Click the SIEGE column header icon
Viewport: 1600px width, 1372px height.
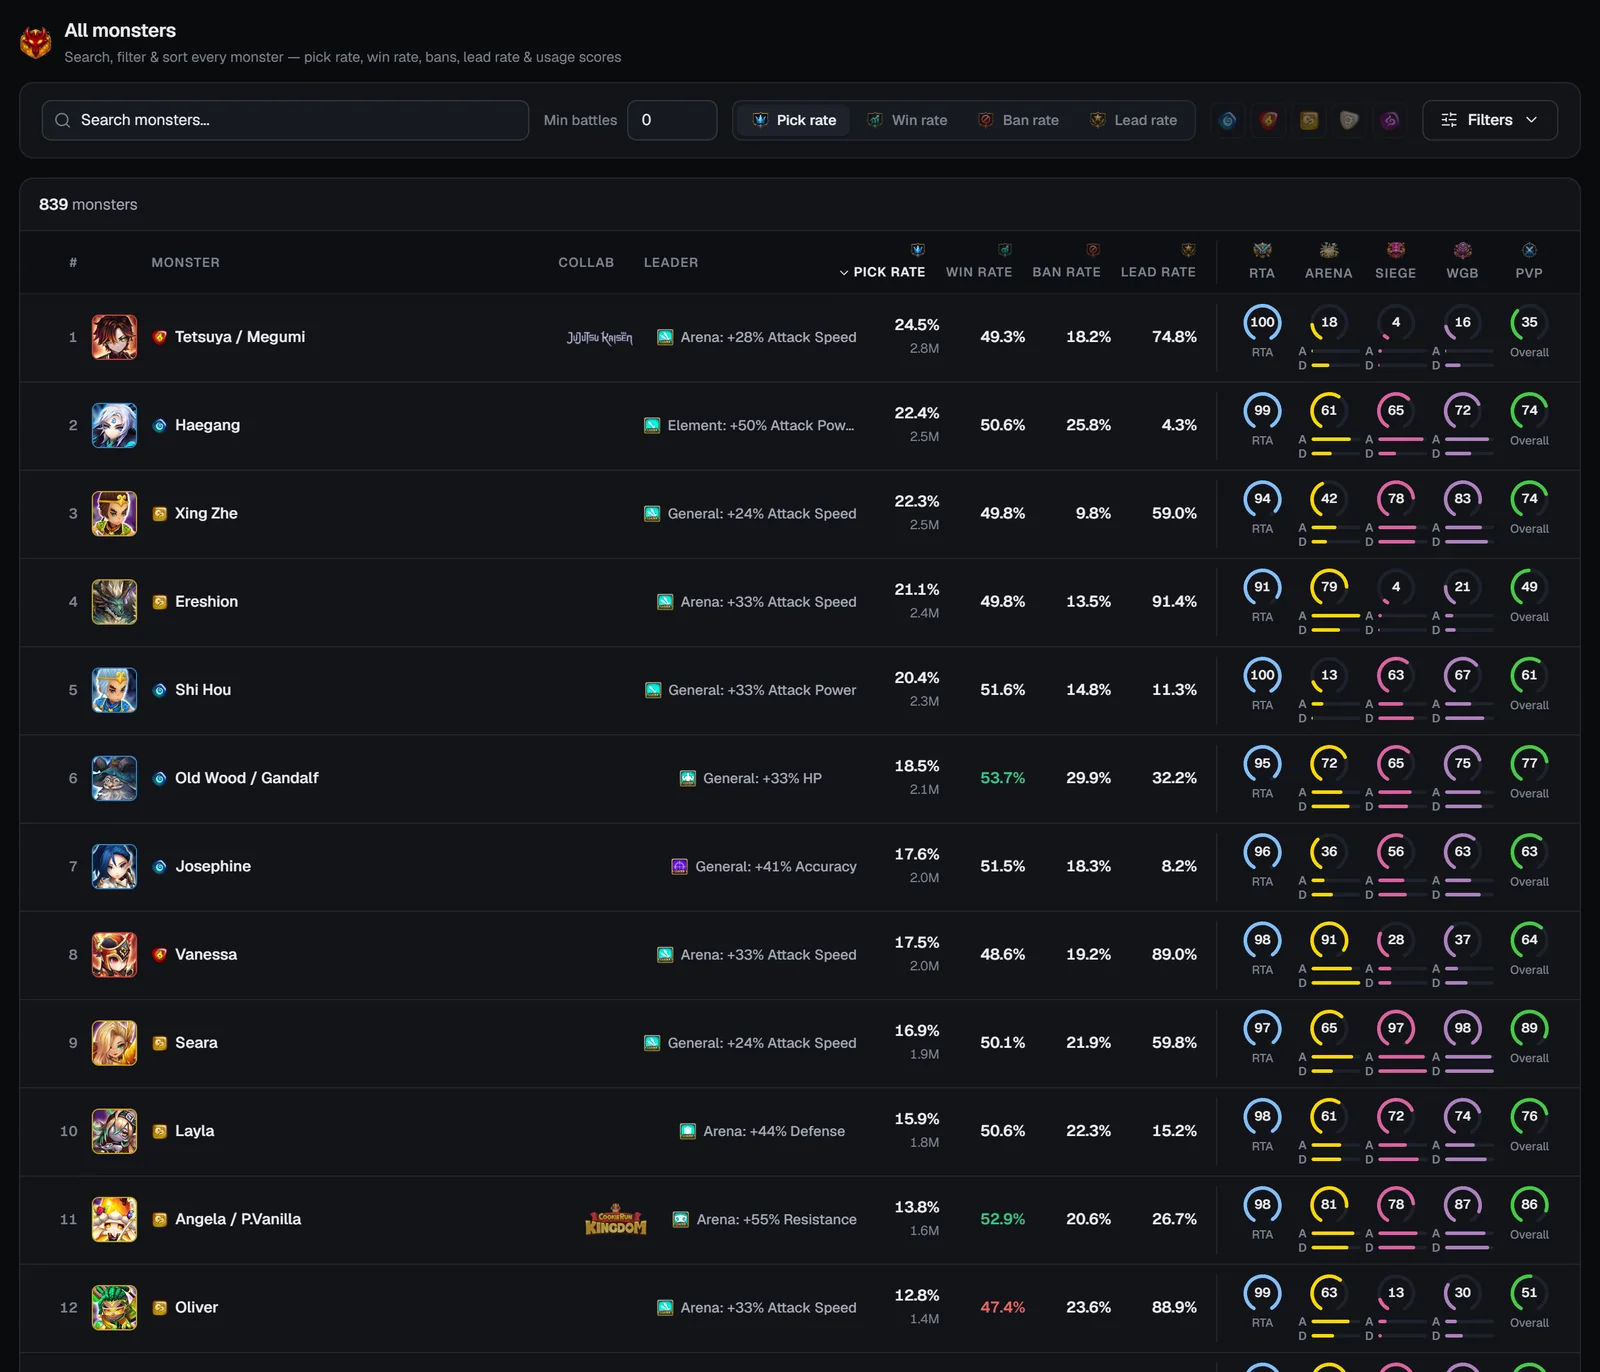click(1396, 250)
